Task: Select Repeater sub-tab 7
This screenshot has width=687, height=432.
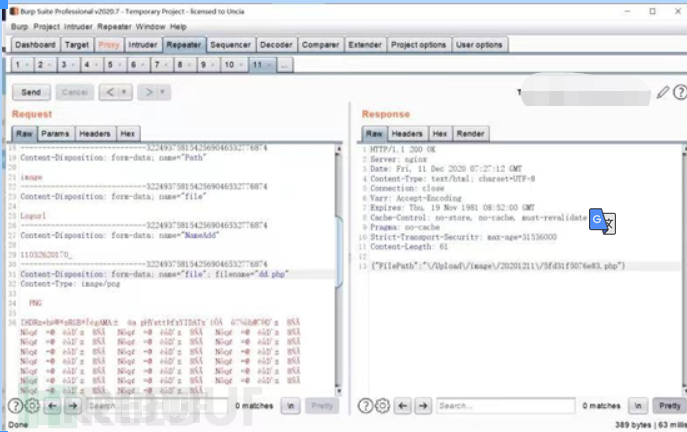Action: click(156, 65)
